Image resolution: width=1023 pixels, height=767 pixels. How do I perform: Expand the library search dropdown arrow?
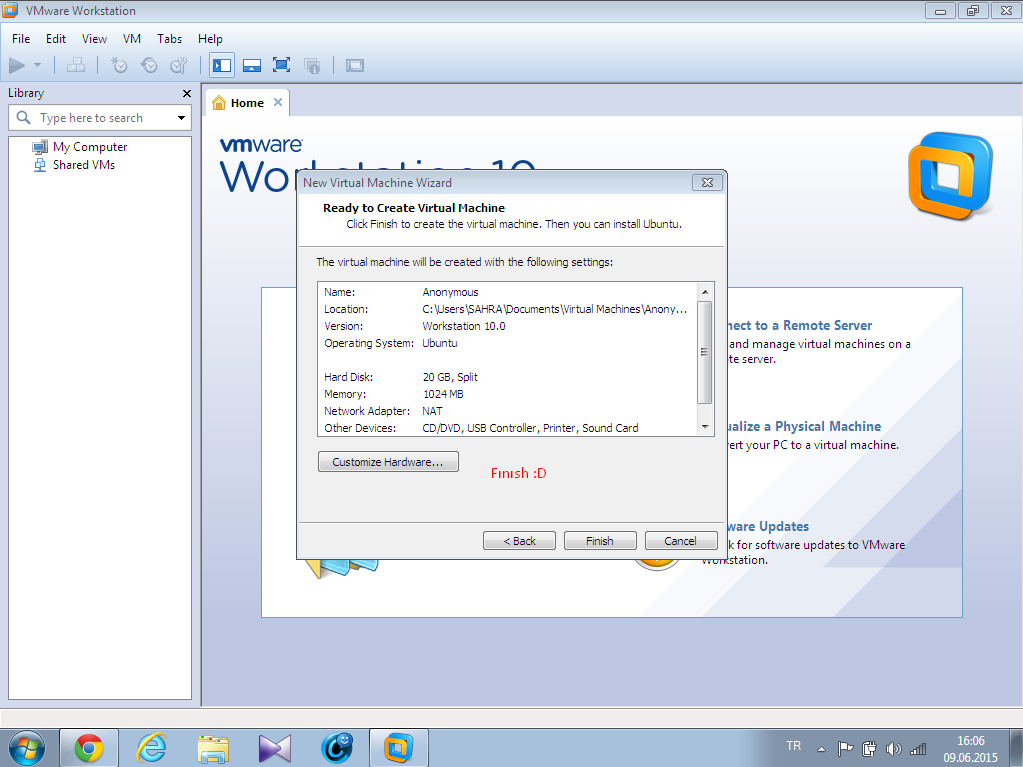(x=181, y=118)
